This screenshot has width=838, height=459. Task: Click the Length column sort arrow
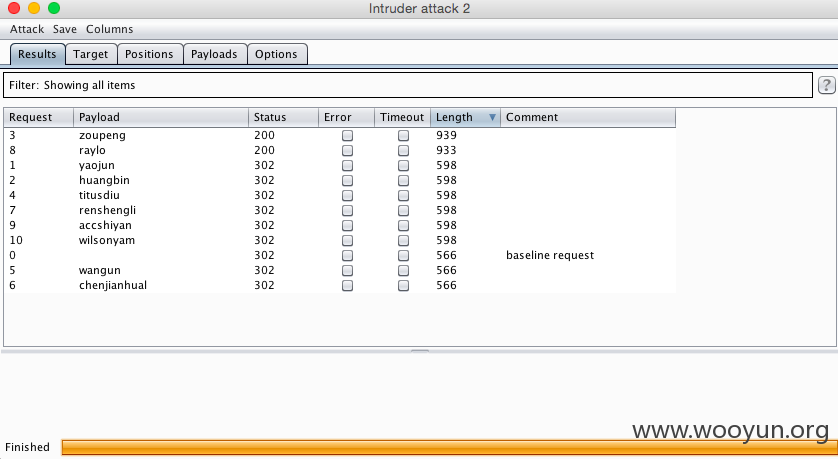492,117
